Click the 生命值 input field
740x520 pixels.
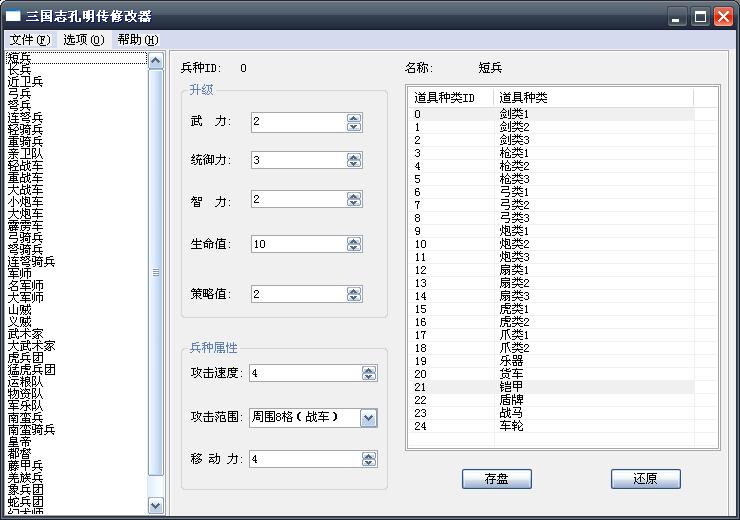297,244
